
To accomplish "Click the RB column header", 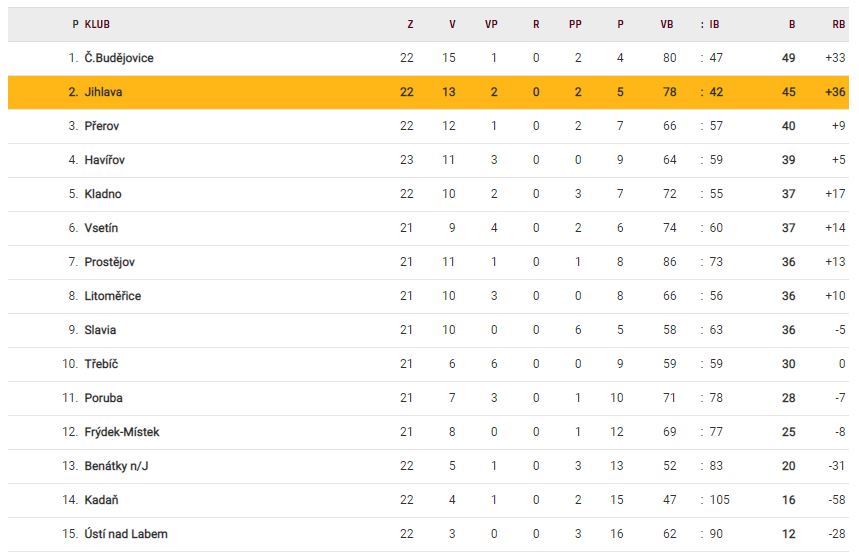I will click(x=838, y=24).
